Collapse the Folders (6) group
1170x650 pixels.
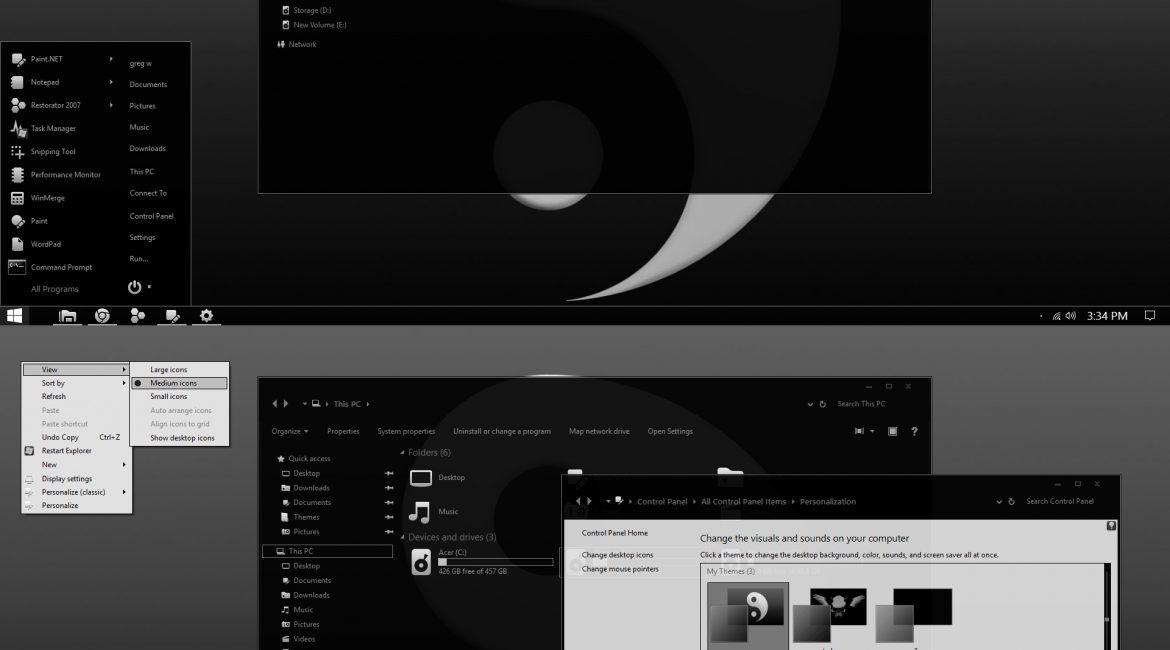tap(402, 452)
